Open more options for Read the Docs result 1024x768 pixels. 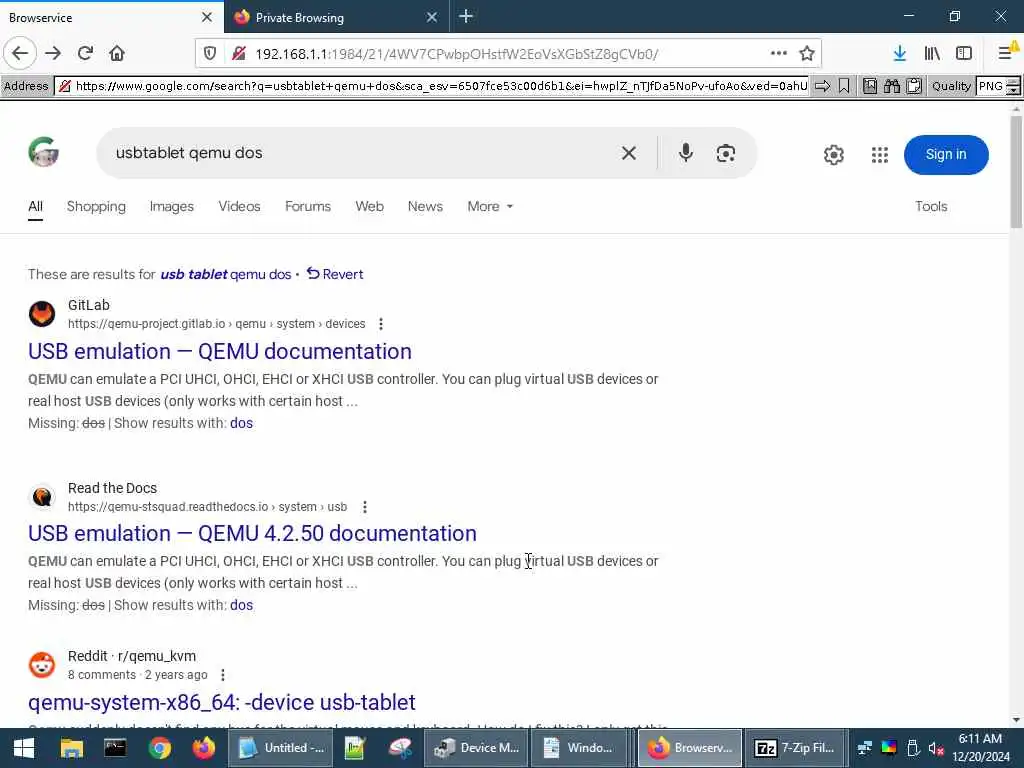365,507
